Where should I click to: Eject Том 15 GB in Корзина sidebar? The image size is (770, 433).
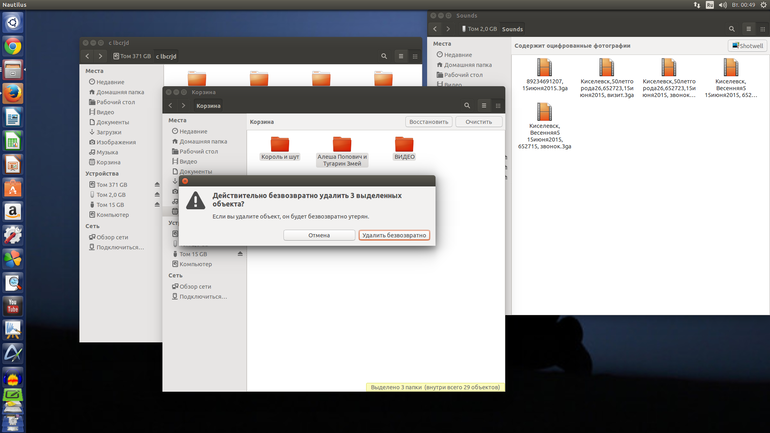240,254
